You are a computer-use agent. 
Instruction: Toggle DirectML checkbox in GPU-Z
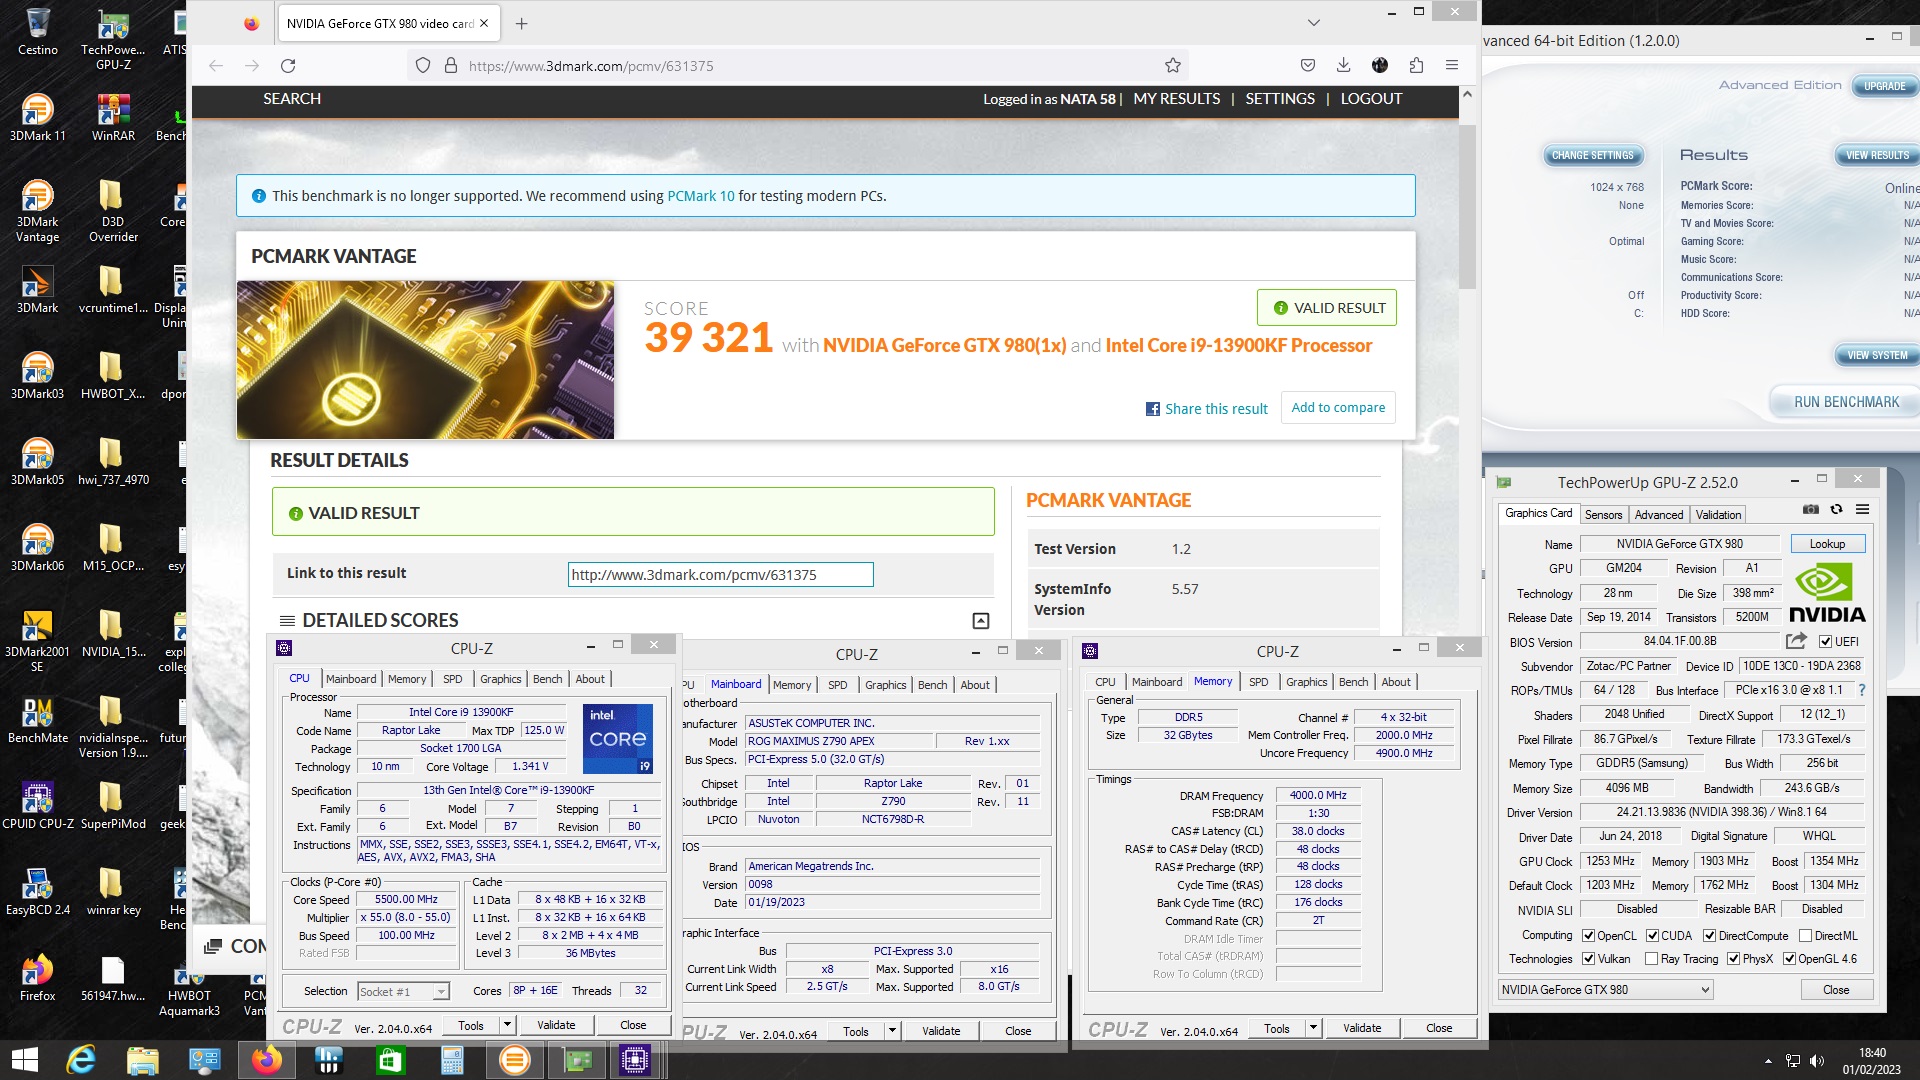tap(1805, 936)
